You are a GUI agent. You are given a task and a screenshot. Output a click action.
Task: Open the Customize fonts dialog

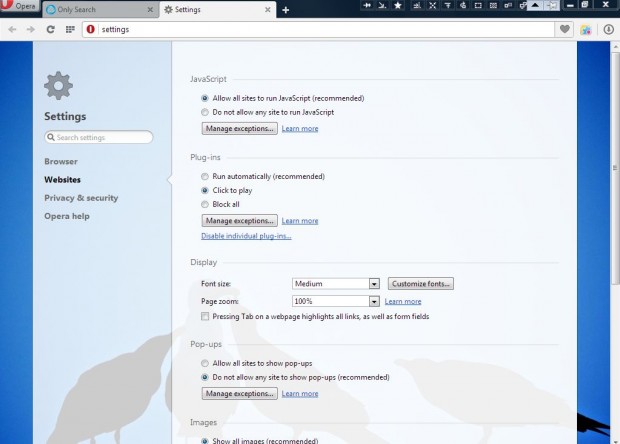[x=421, y=283]
